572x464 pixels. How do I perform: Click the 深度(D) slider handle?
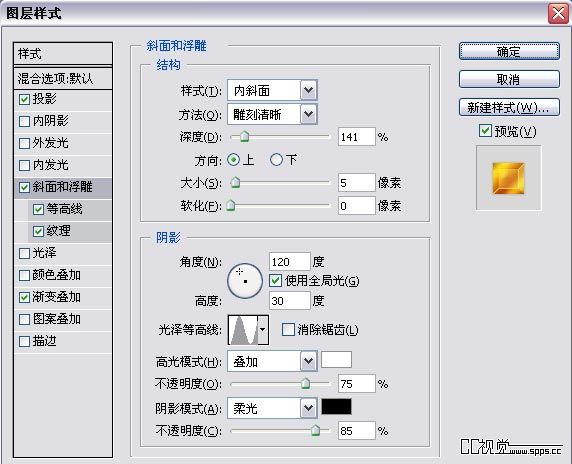(245, 136)
